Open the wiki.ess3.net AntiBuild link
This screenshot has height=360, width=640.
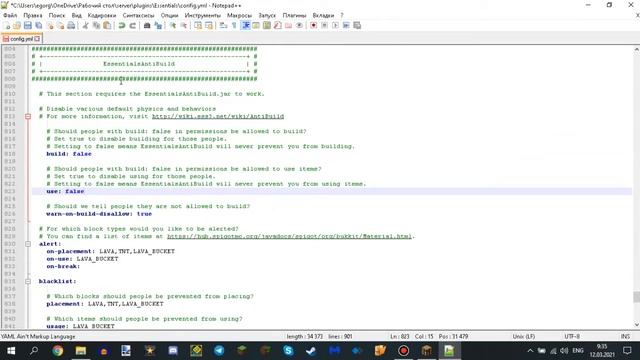click(218, 116)
